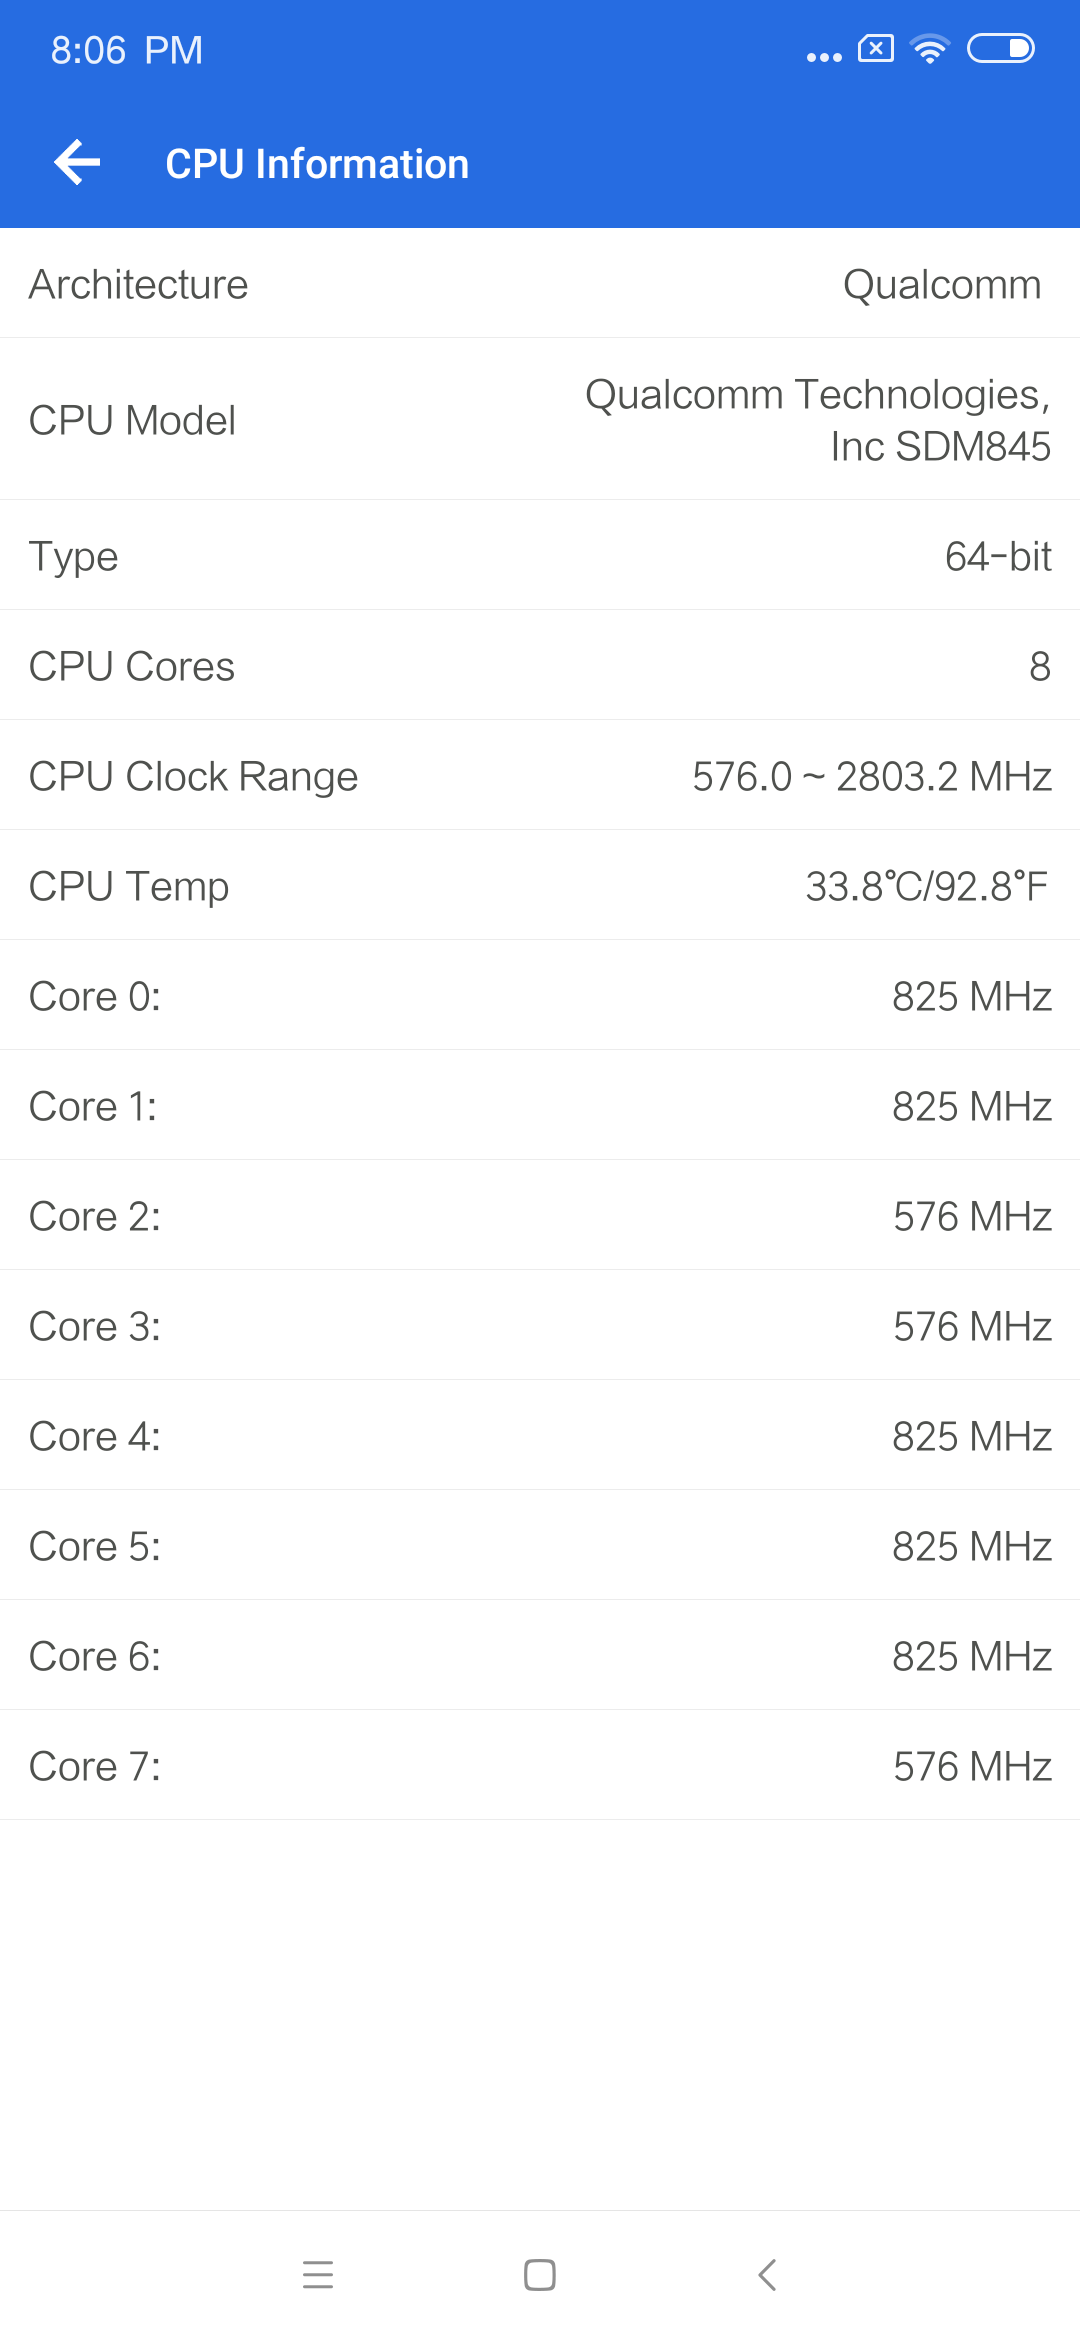Select the Core 4 frequency row
The image size is (1080, 2340).
pyautogui.click(x=540, y=1436)
